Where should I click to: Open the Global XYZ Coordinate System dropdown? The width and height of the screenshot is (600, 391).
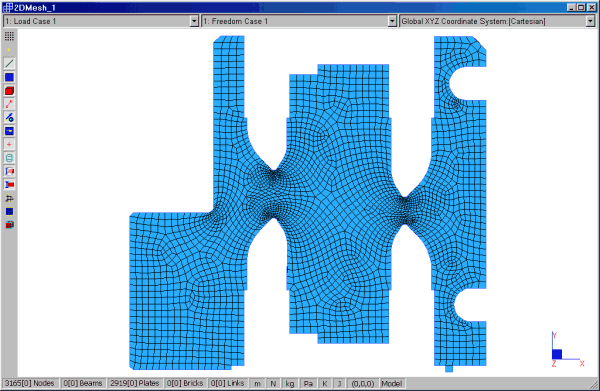coord(590,21)
